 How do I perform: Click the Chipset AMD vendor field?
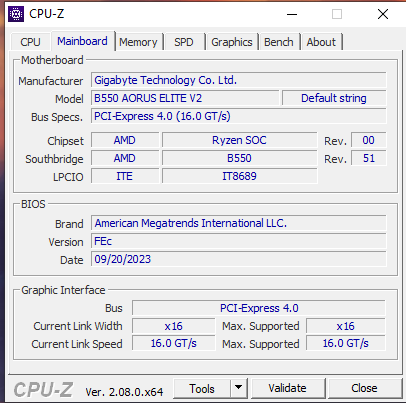click(x=125, y=140)
